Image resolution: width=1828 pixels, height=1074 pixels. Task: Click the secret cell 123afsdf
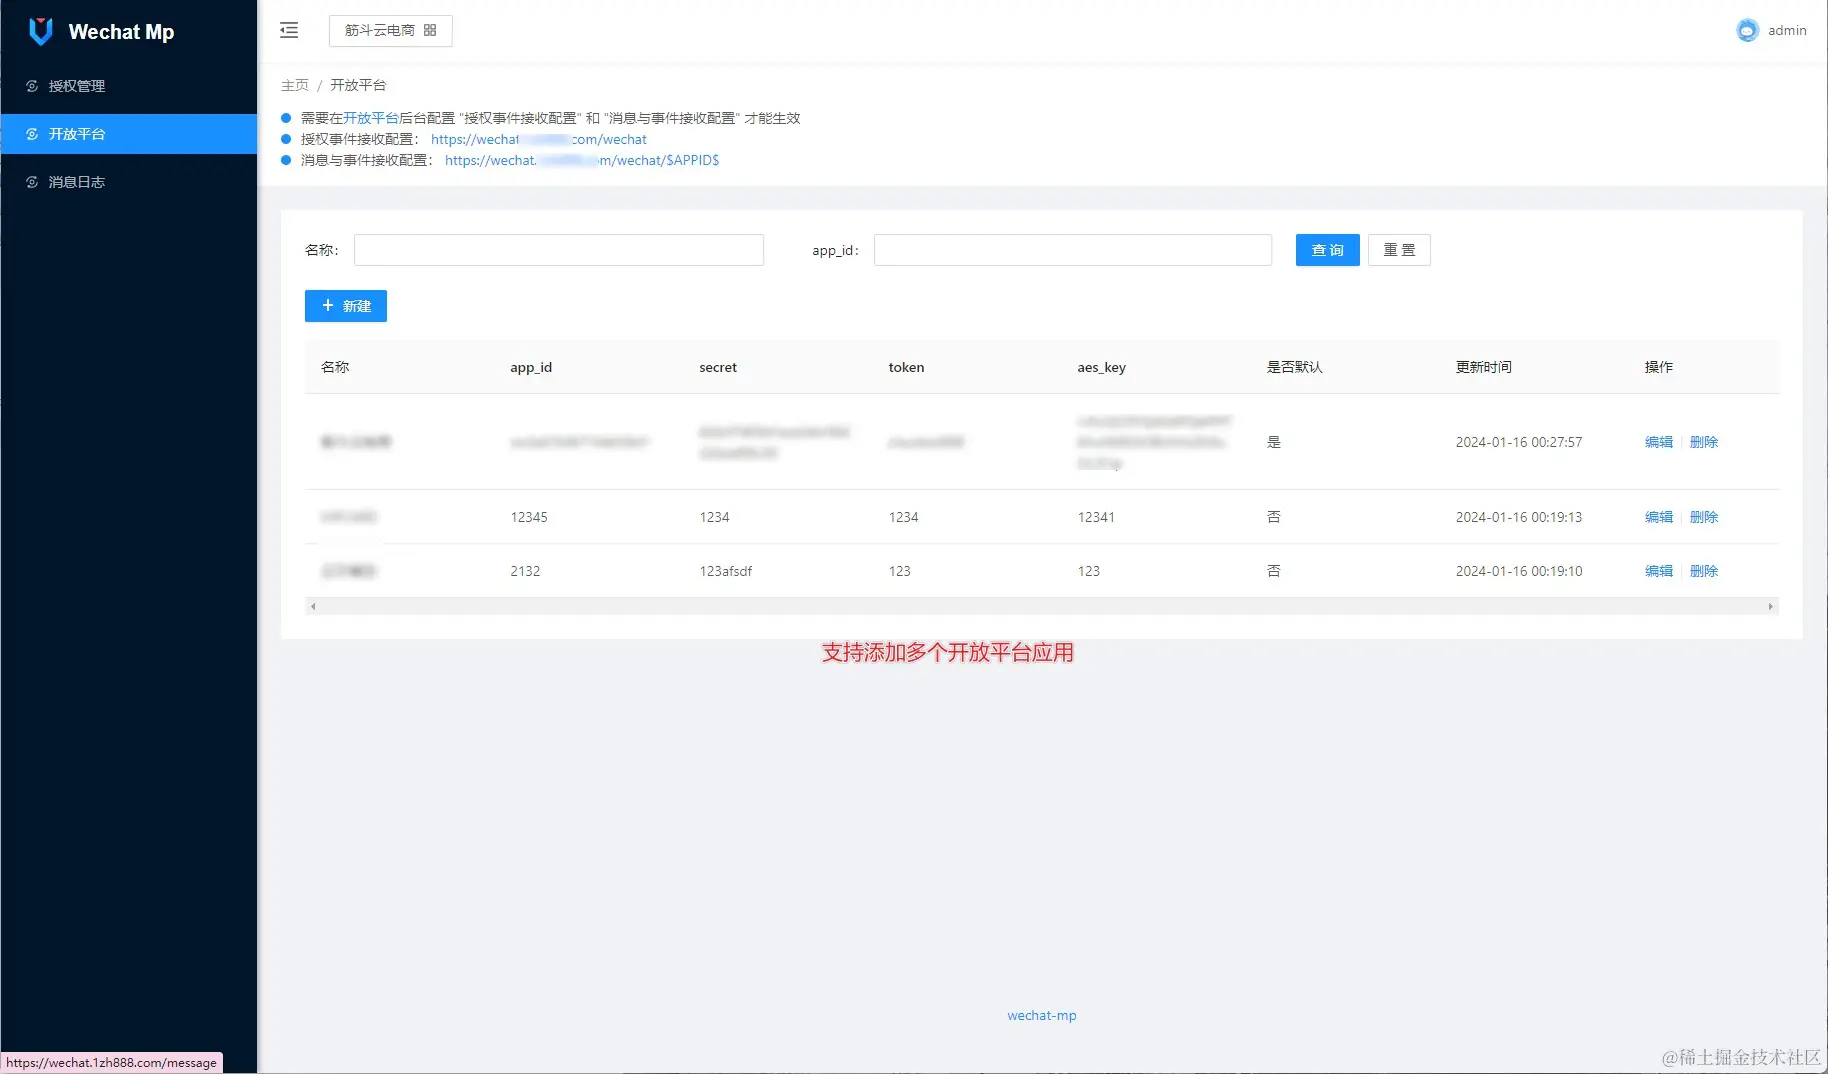tap(726, 571)
